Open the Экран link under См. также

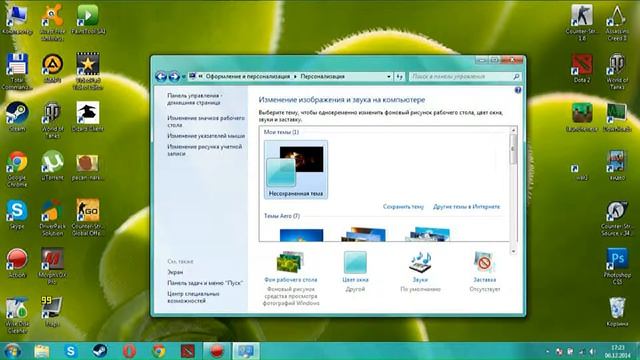175,272
